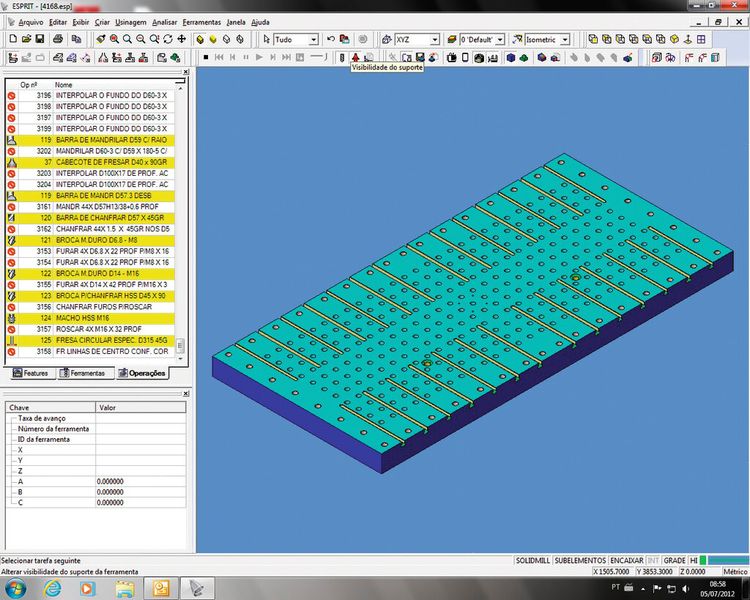
Task: Toggle ENCAIXAR snap mode in status bar
Action: [x=627, y=560]
